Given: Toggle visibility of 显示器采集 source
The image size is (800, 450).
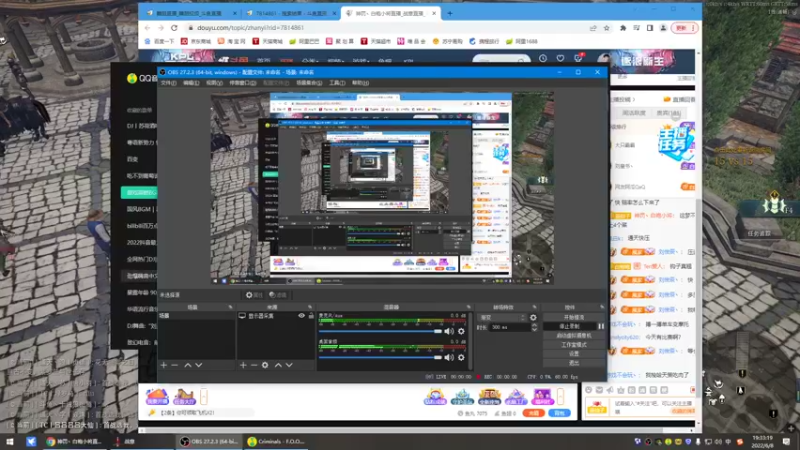Looking at the screenshot, I should [x=302, y=316].
